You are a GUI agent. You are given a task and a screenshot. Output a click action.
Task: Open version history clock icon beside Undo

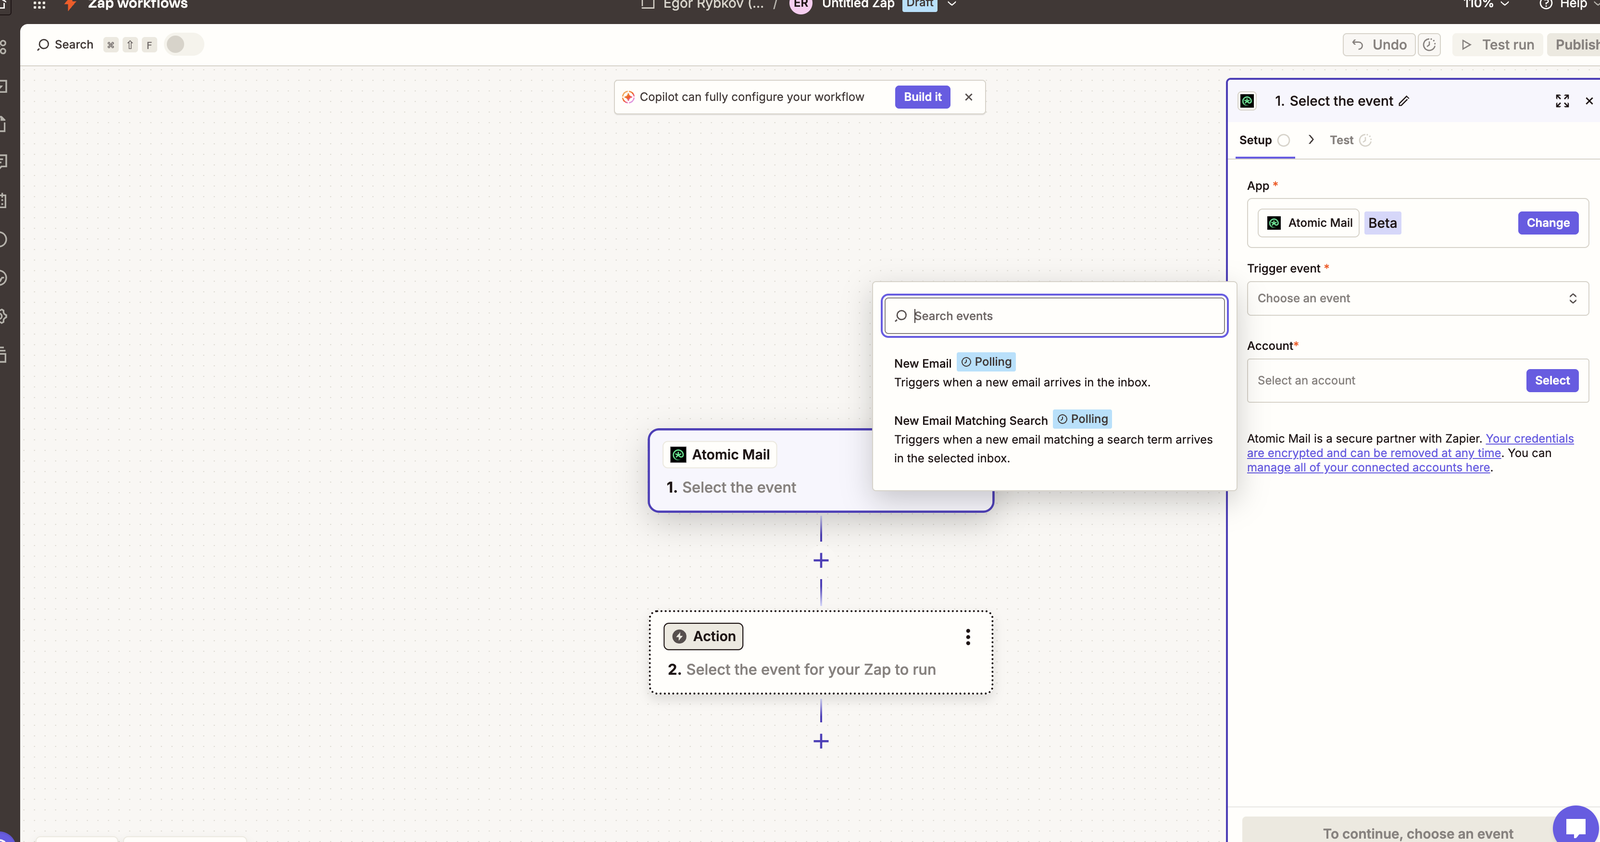click(1430, 45)
